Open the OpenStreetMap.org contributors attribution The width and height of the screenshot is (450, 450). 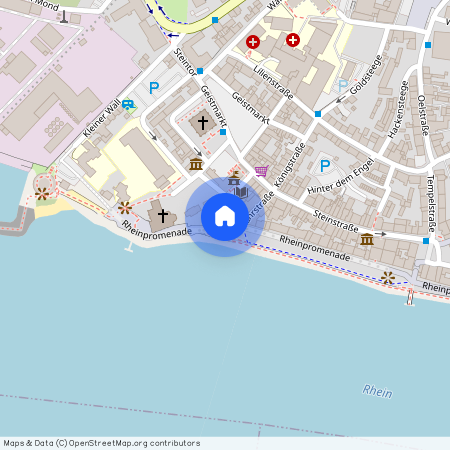pyautogui.click(x=134, y=443)
